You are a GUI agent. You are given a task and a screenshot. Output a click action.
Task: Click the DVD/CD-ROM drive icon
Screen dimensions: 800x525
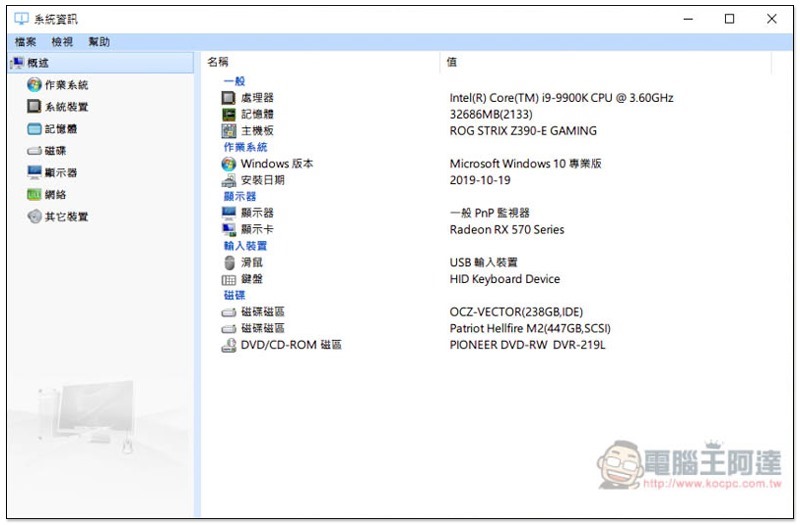tap(229, 345)
